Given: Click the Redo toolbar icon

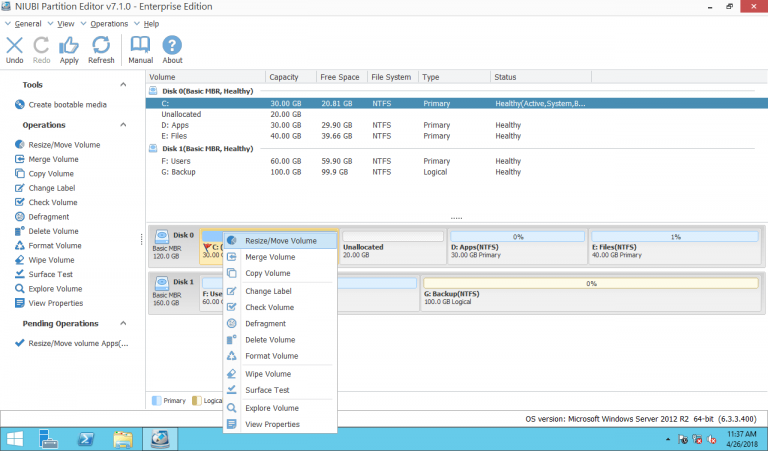Looking at the screenshot, I should point(42,50).
